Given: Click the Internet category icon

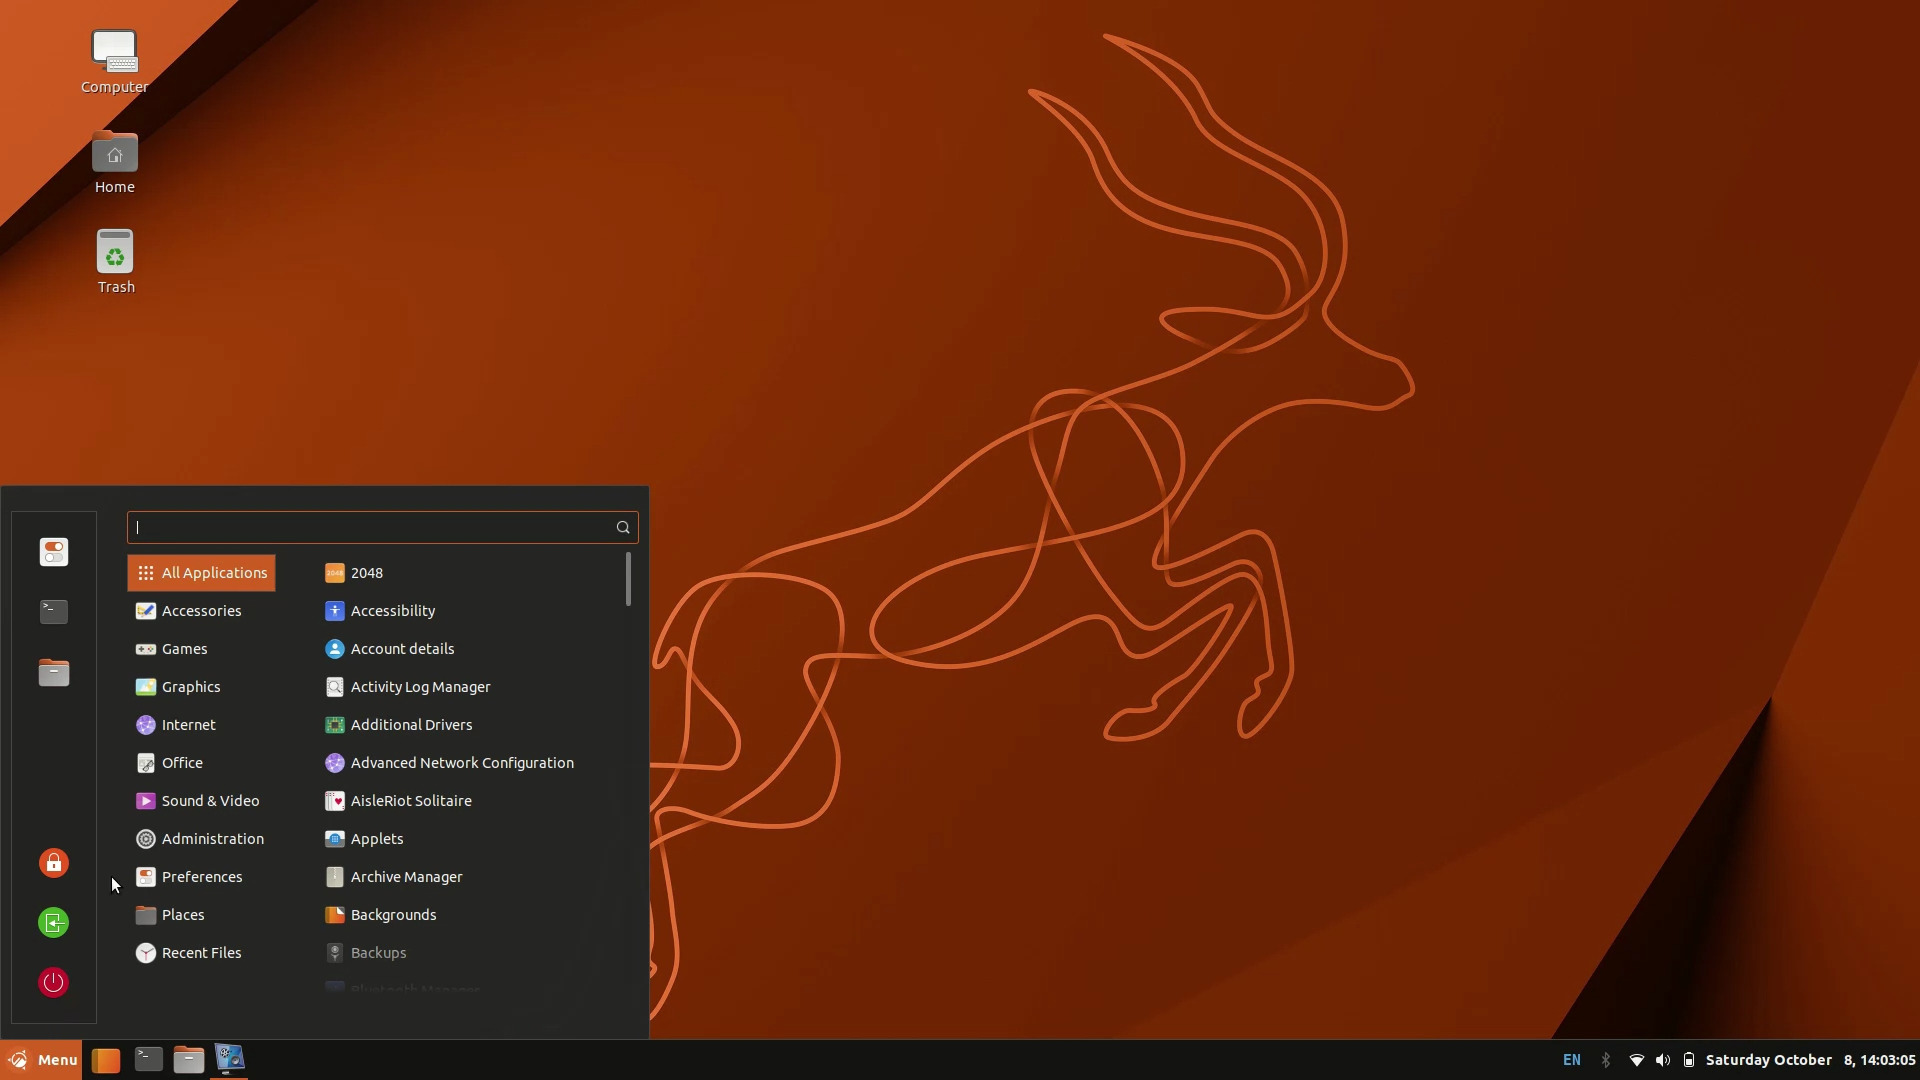Looking at the screenshot, I should tap(145, 724).
